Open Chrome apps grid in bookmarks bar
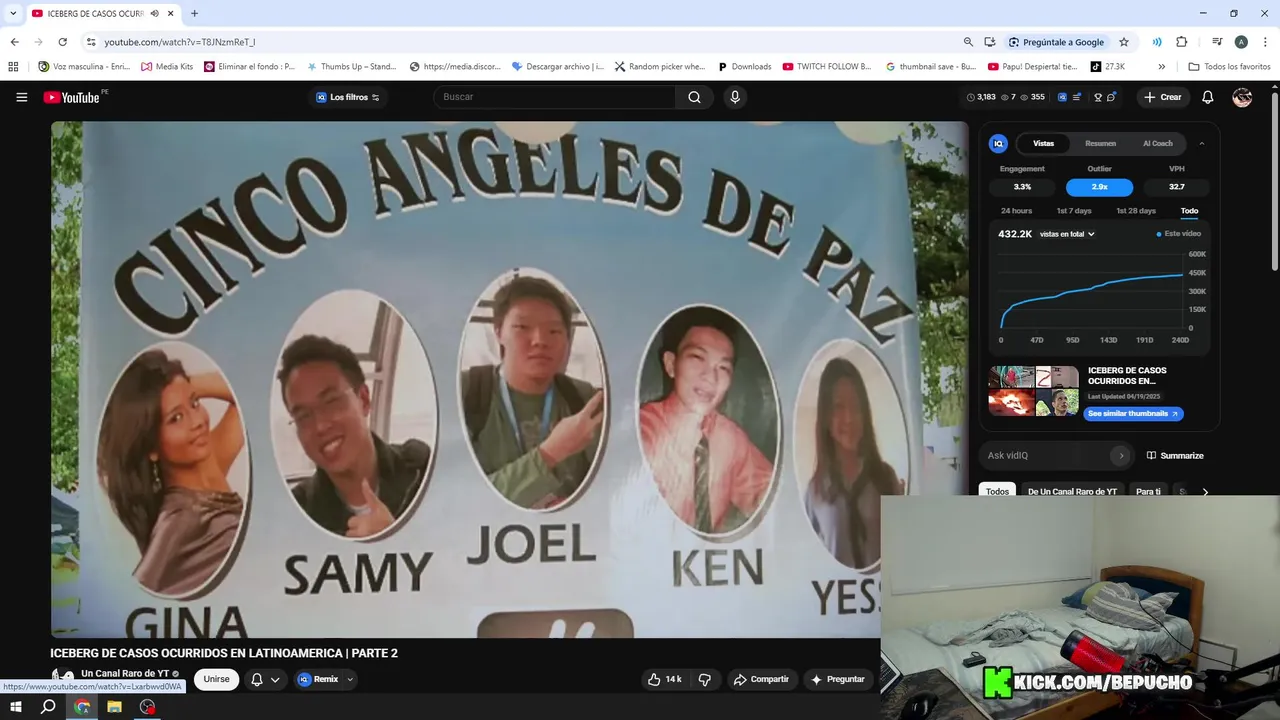Image resolution: width=1280 pixels, height=720 pixels. 13,67
